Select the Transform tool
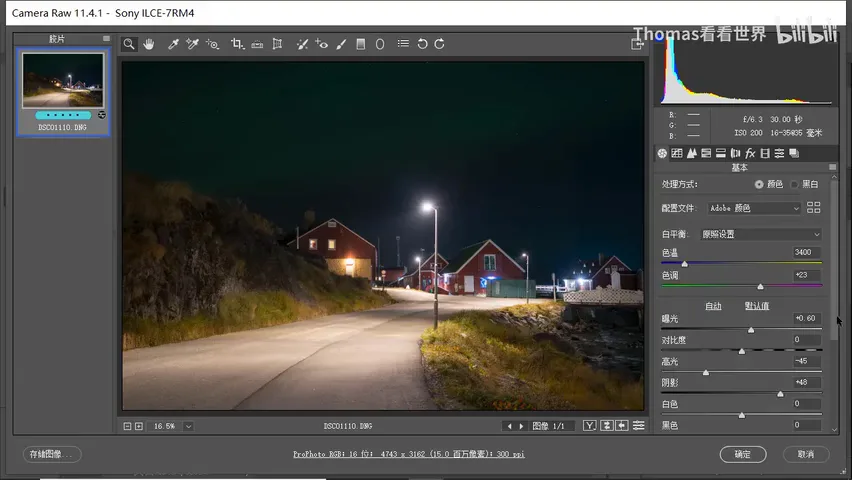 (277, 44)
